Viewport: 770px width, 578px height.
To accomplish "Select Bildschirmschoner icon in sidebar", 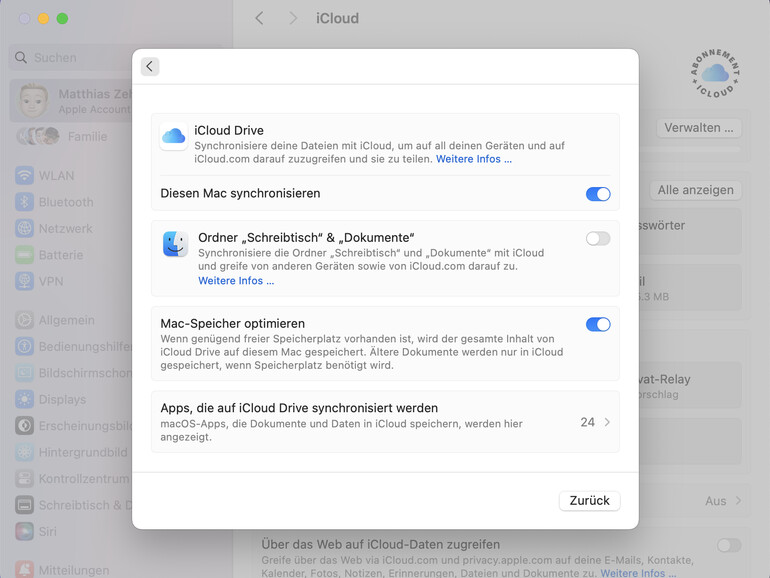I will 24,373.
